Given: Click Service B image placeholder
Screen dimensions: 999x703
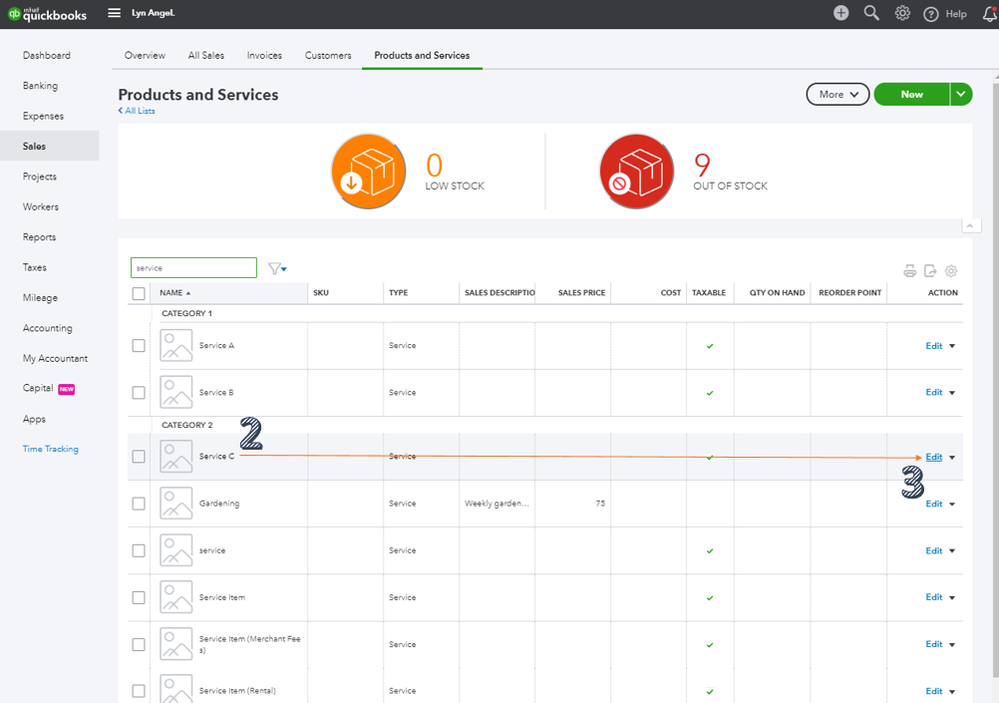Looking at the screenshot, I should [176, 392].
